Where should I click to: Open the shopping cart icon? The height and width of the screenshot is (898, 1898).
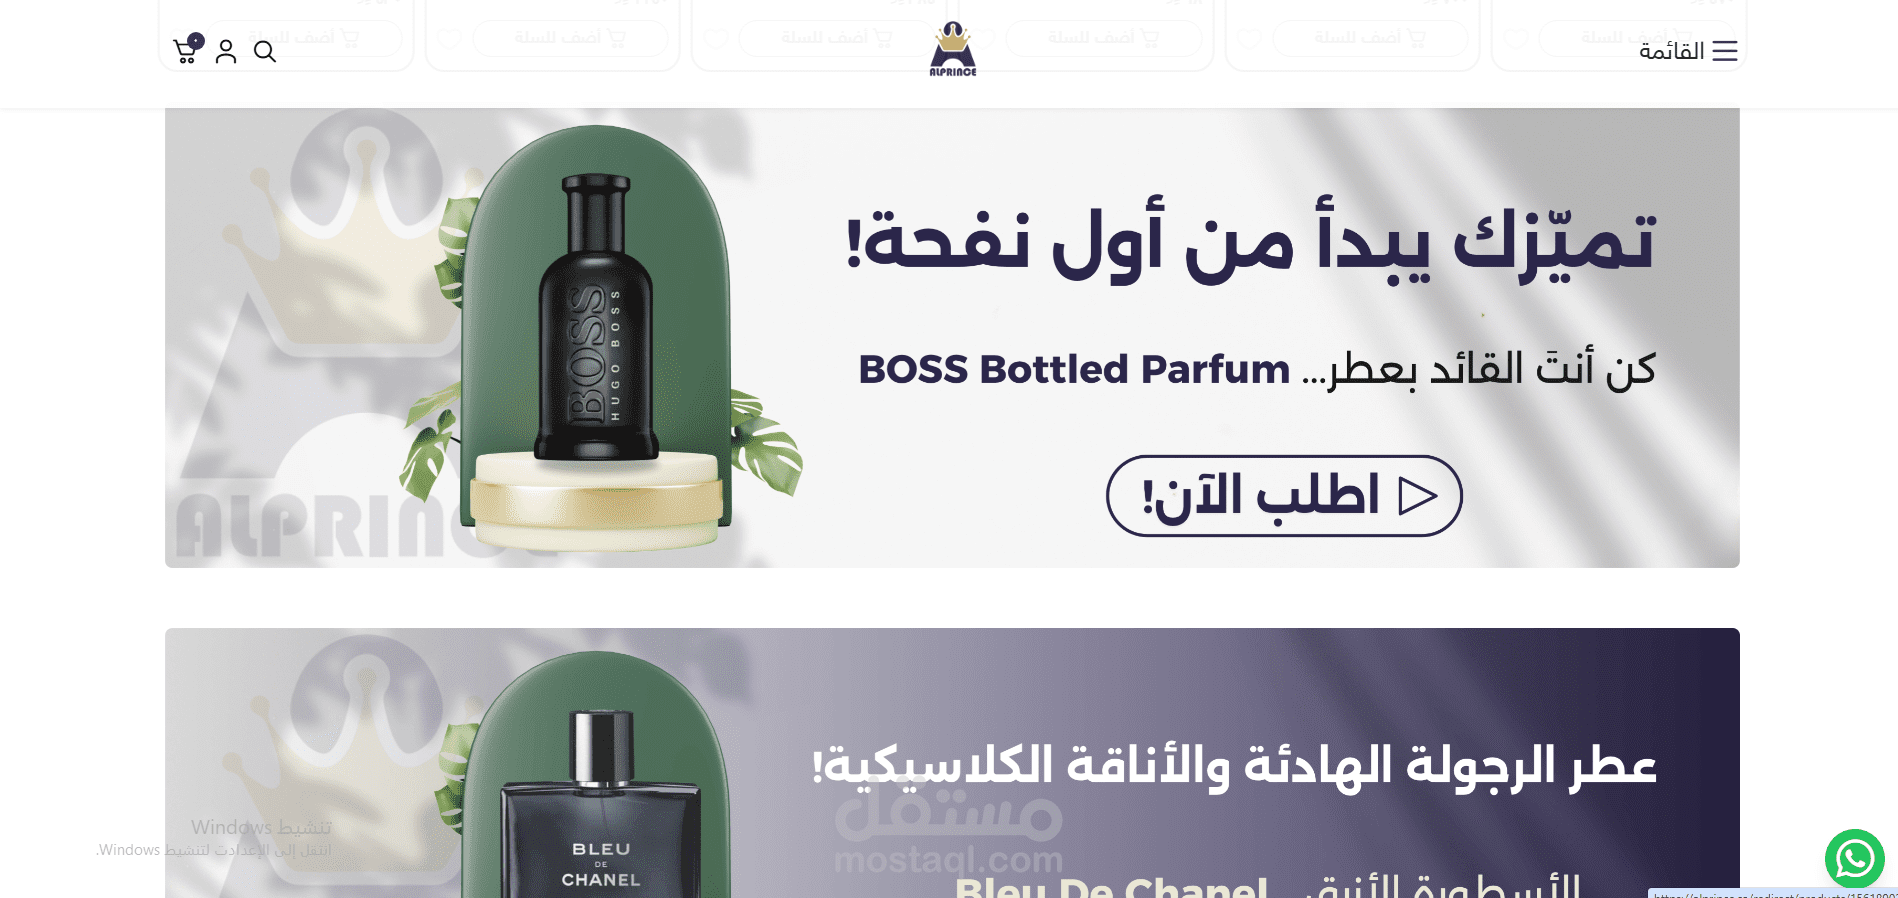pos(185,51)
